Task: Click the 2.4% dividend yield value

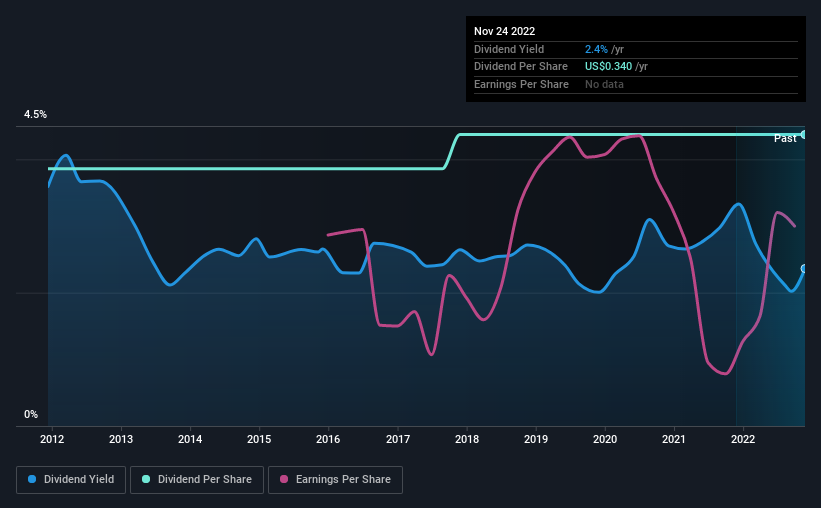Action: [x=596, y=49]
